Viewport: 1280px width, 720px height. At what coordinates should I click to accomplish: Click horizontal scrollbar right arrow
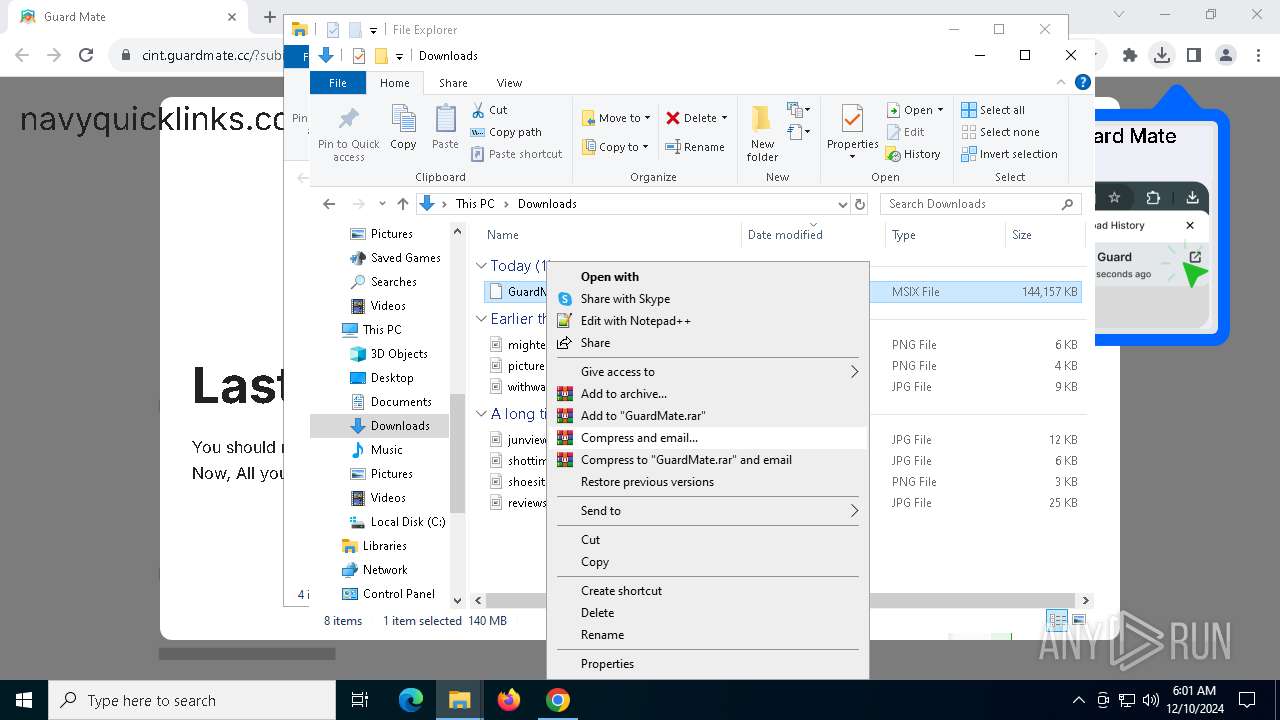coord(1085,601)
